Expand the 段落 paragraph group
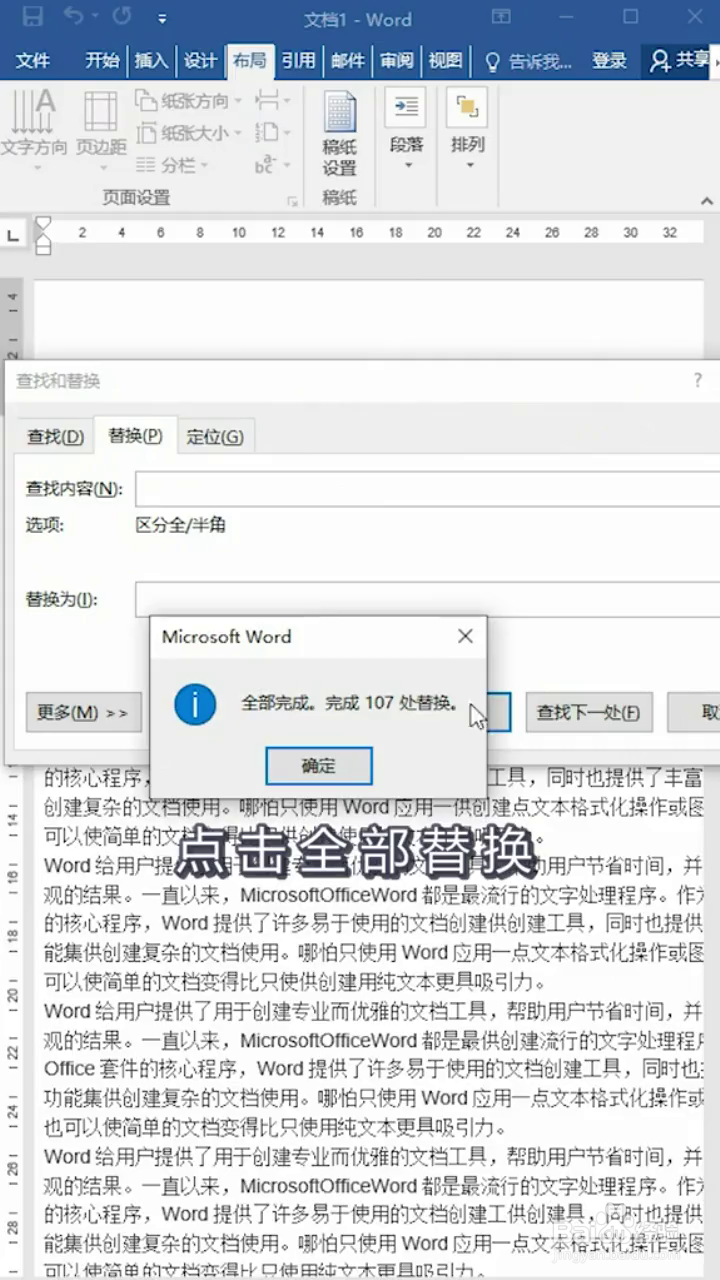The image size is (720, 1280). pyautogui.click(x=407, y=130)
